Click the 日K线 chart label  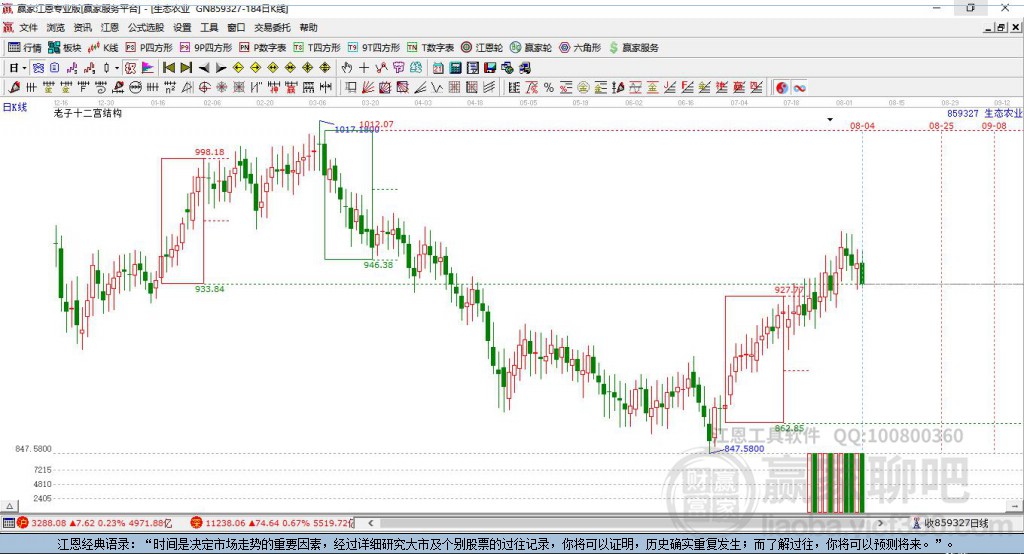pyautogui.click(x=15, y=107)
